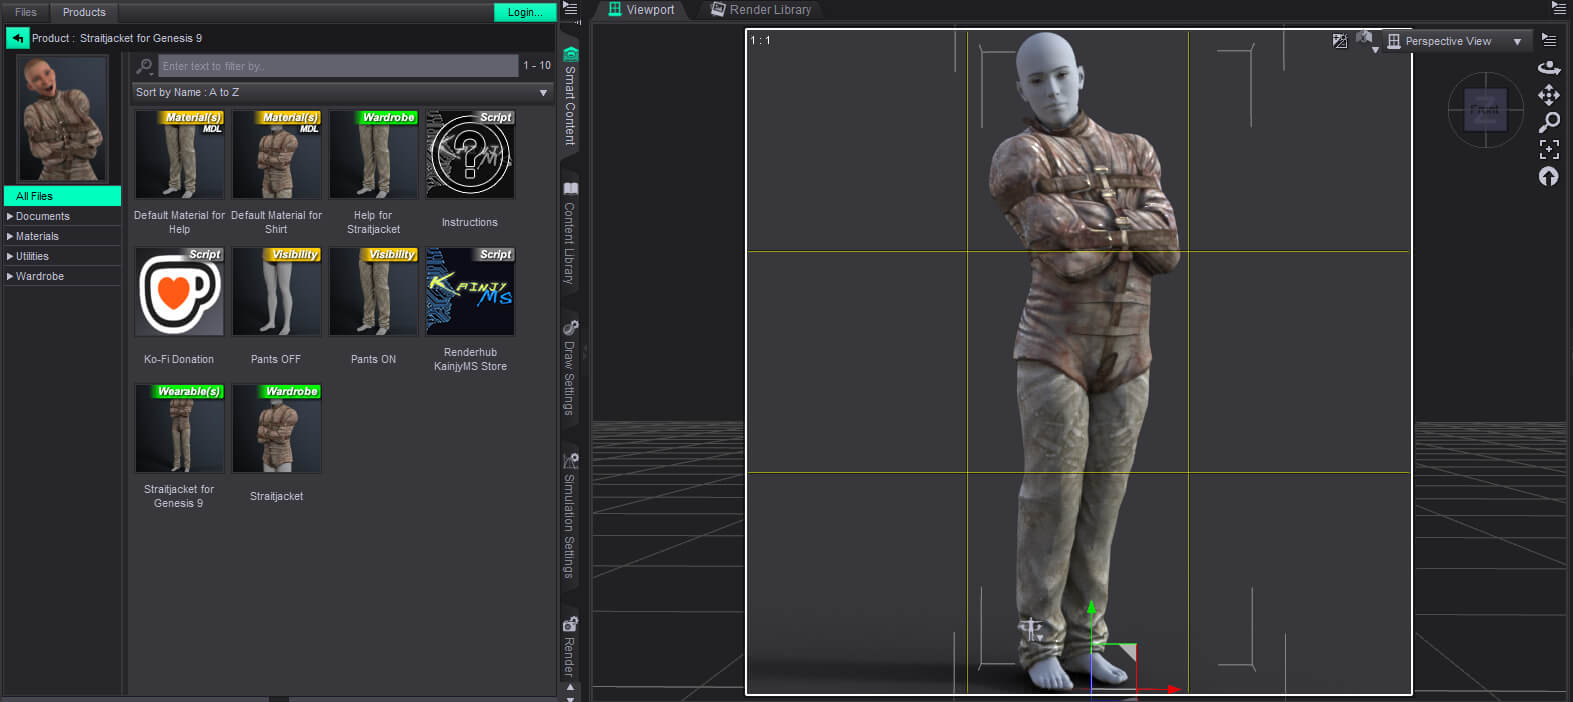
Task: Open Smart Content pane options menu icon
Action: click(570, 9)
